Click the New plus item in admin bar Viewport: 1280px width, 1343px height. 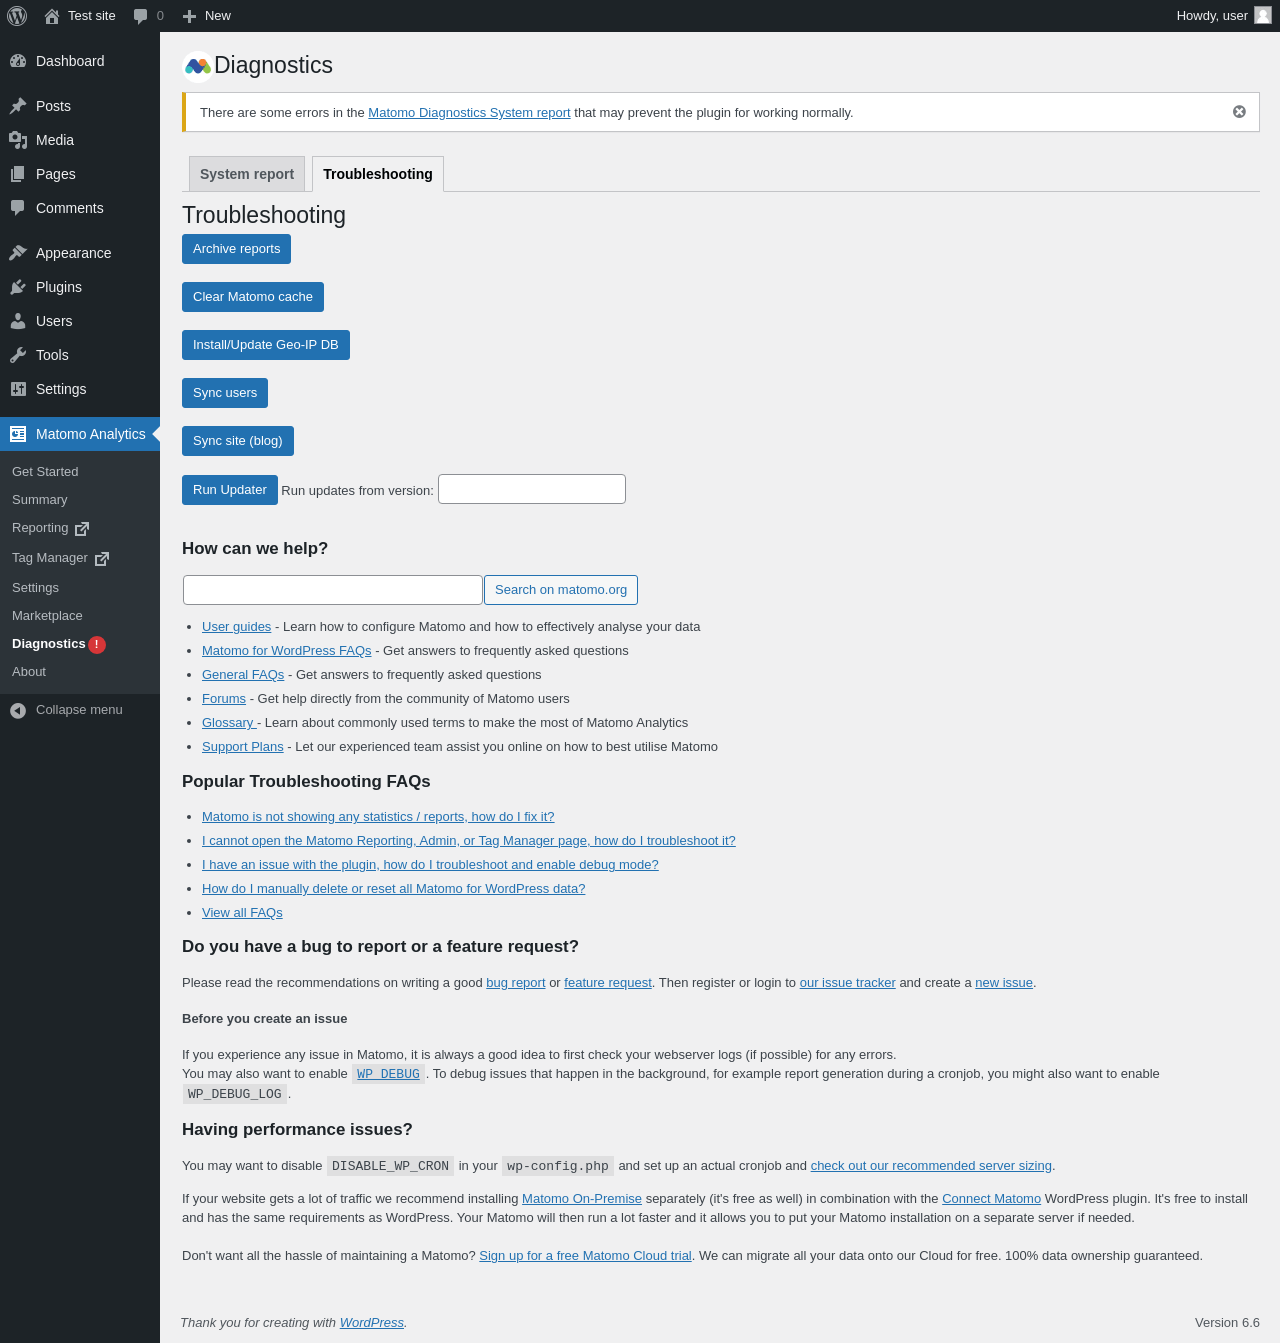(206, 16)
